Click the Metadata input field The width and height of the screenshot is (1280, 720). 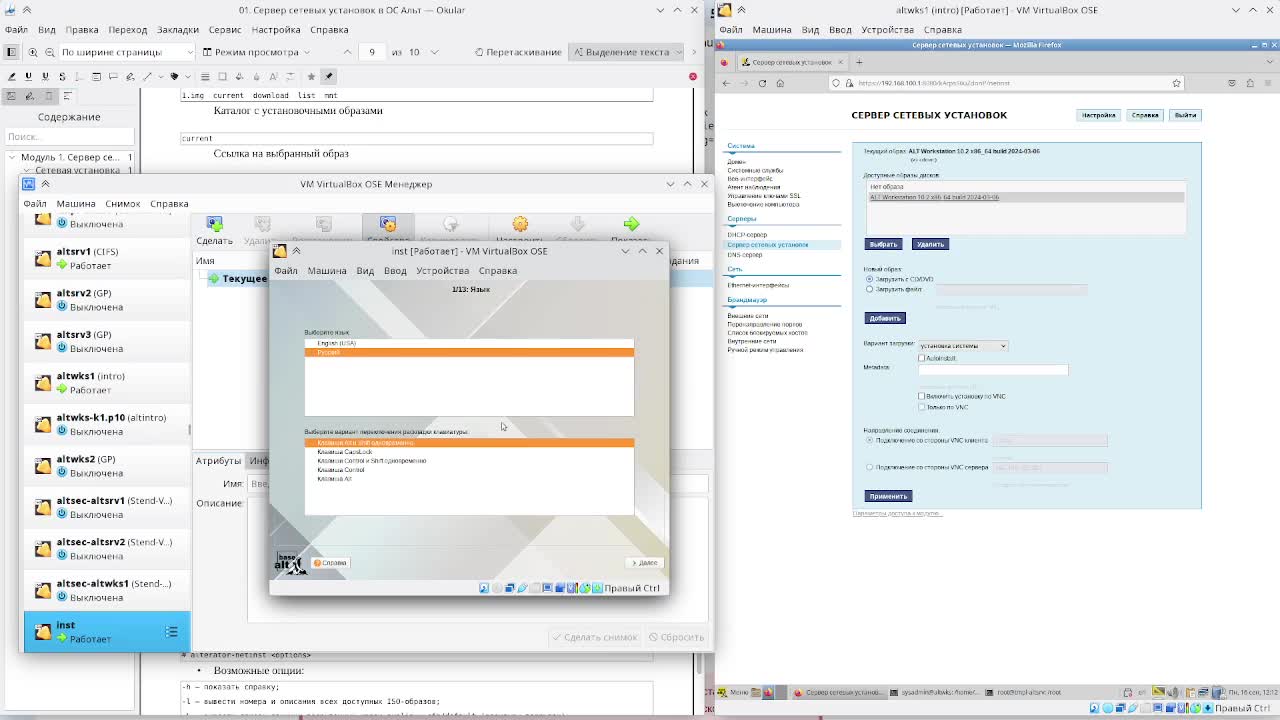(x=993, y=369)
